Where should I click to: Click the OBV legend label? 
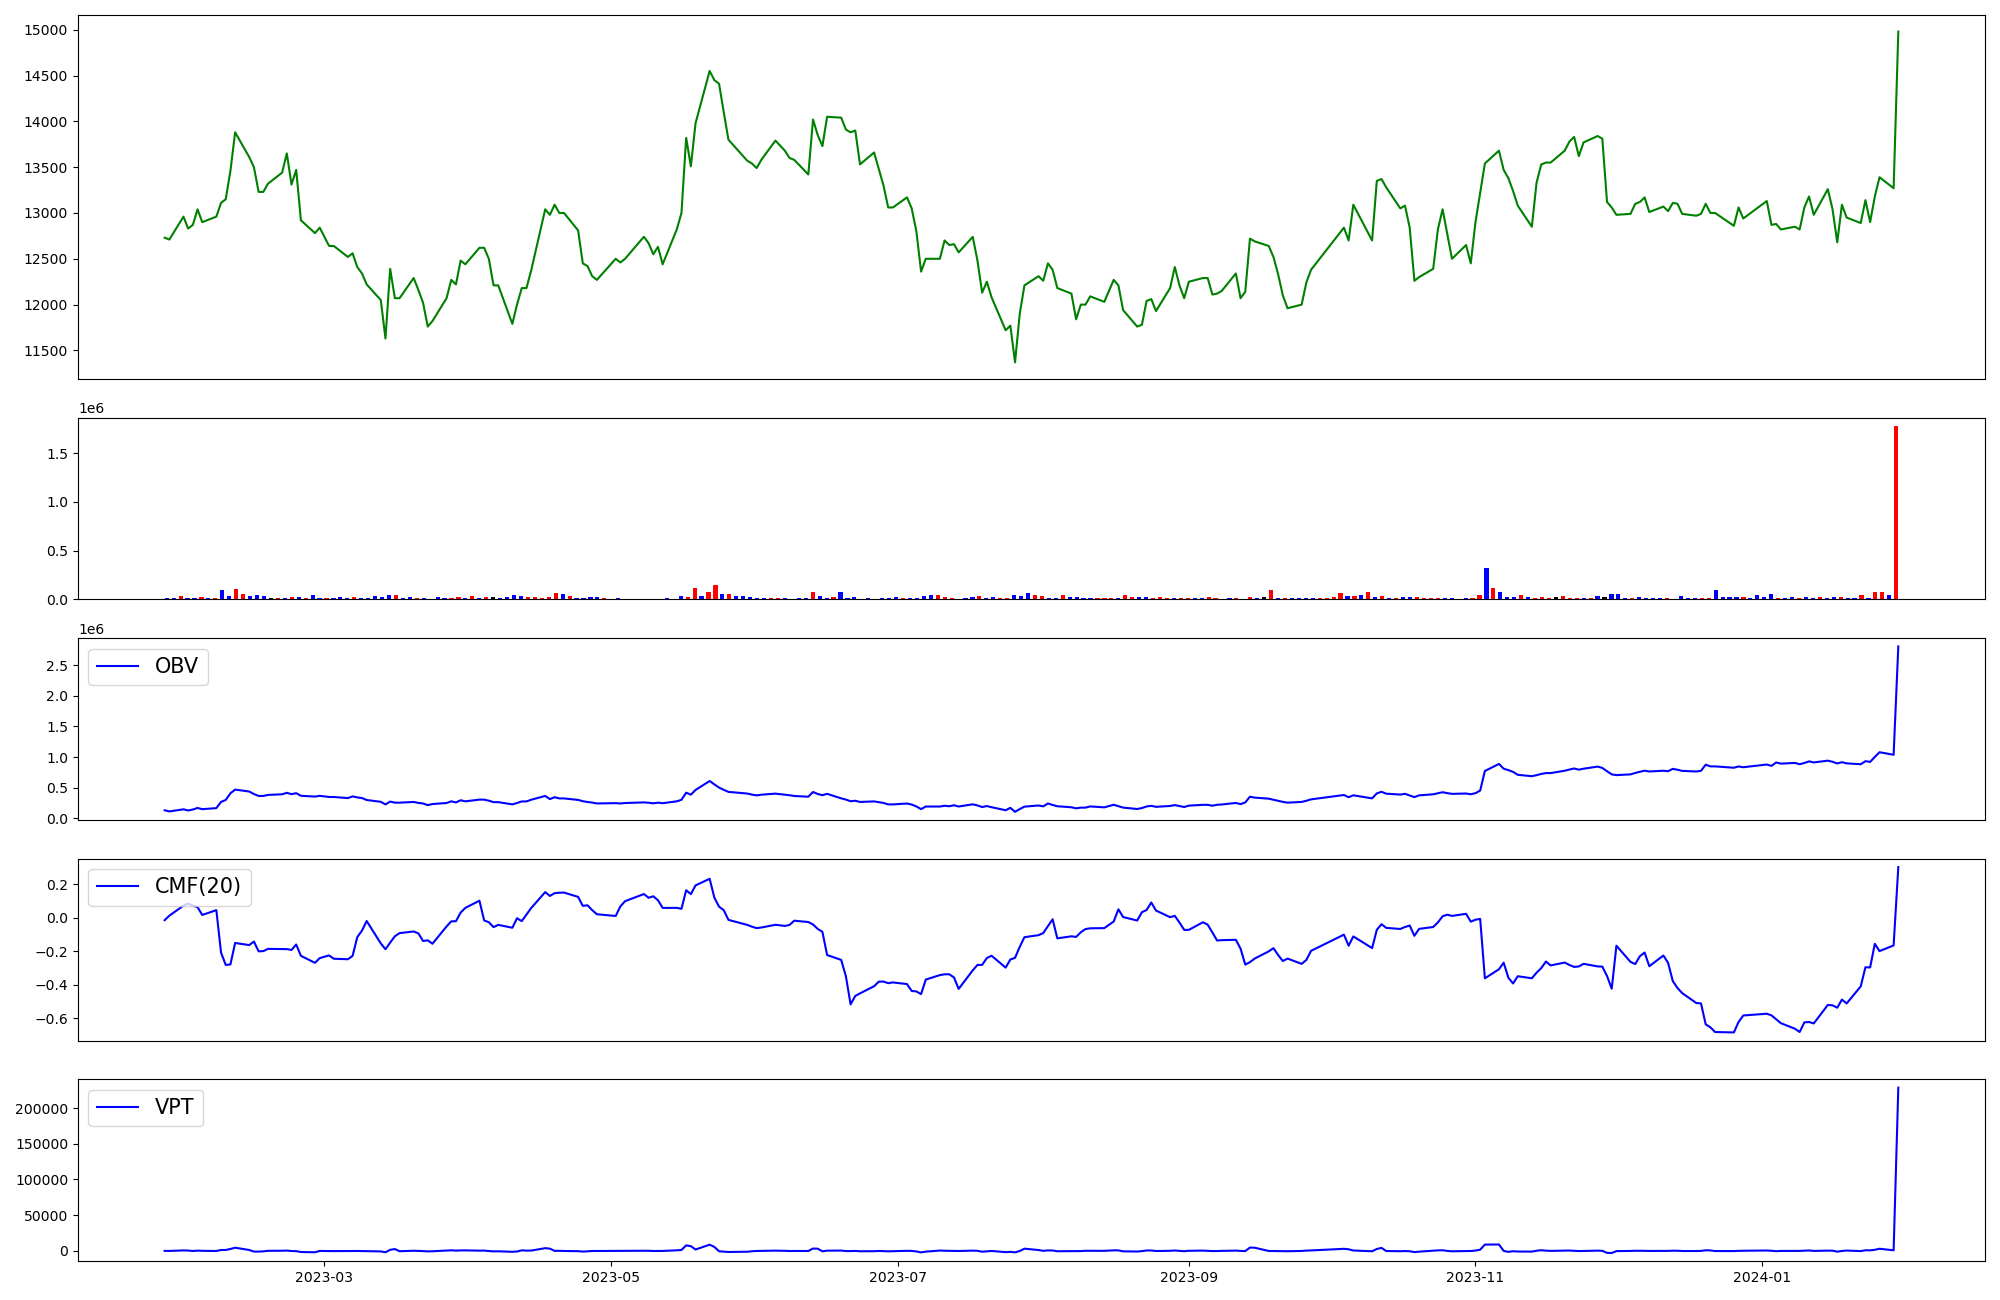(x=176, y=666)
